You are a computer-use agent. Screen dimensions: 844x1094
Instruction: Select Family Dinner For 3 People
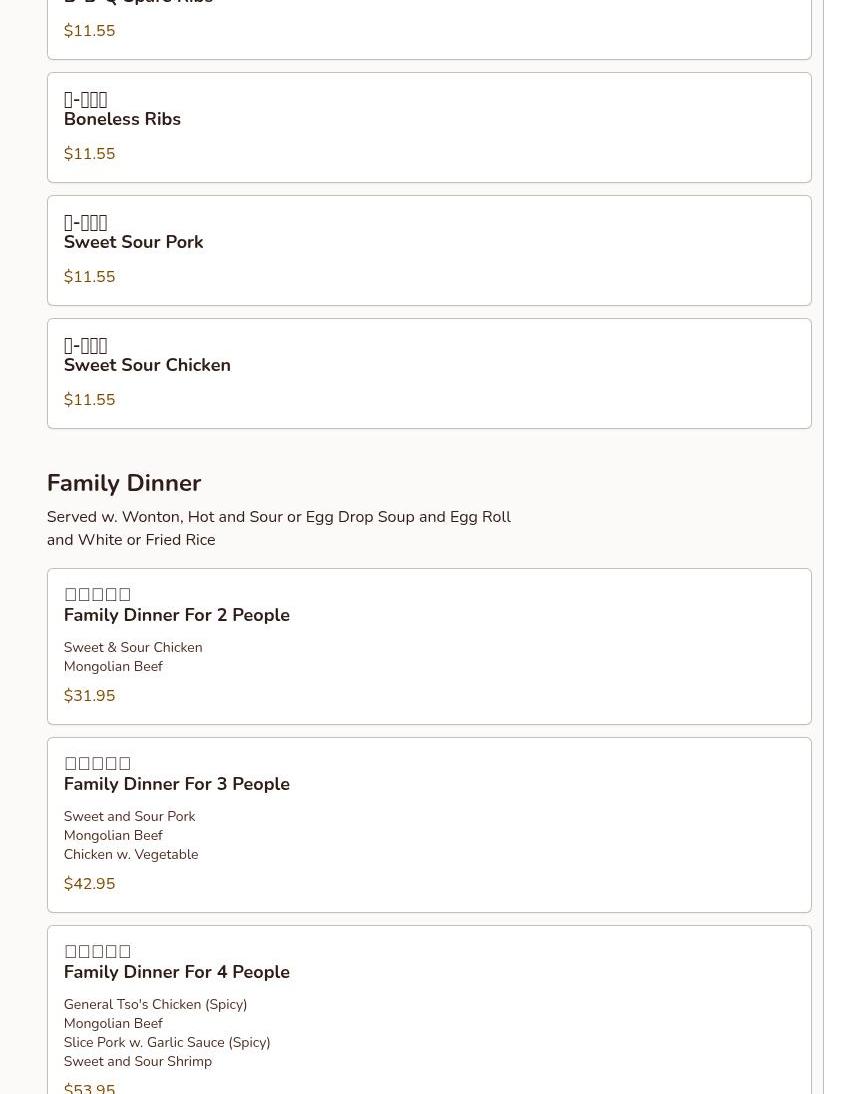click(x=176, y=785)
